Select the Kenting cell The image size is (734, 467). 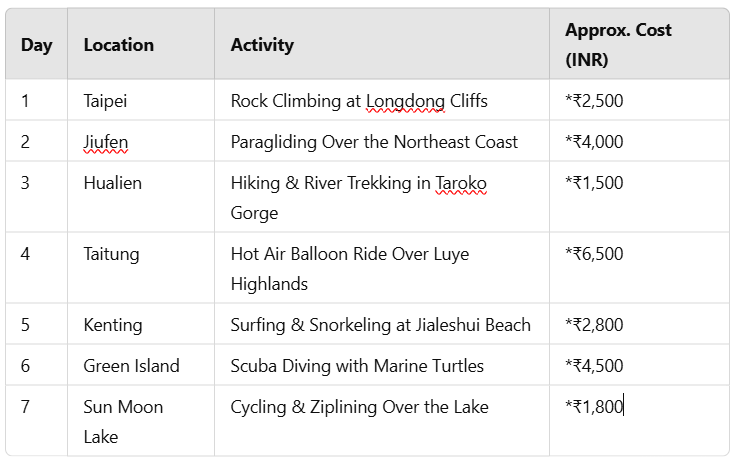(x=141, y=324)
